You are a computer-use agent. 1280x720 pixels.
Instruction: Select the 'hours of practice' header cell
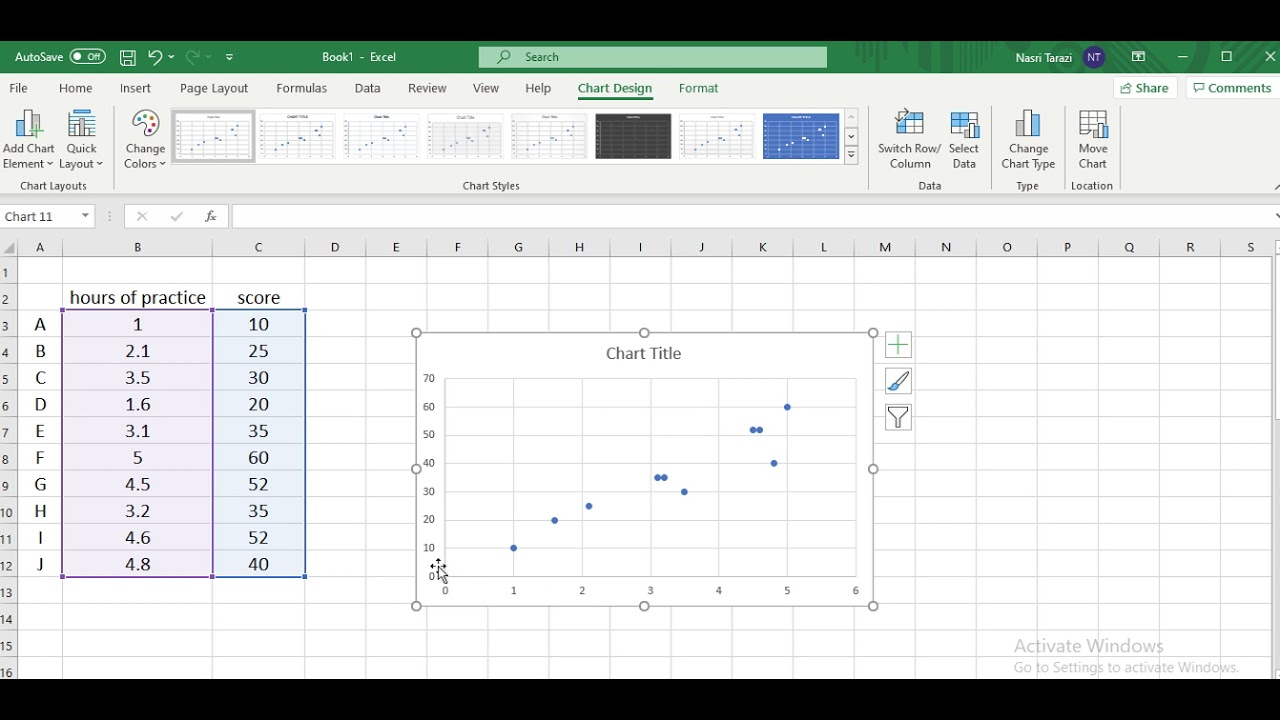[137, 298]
